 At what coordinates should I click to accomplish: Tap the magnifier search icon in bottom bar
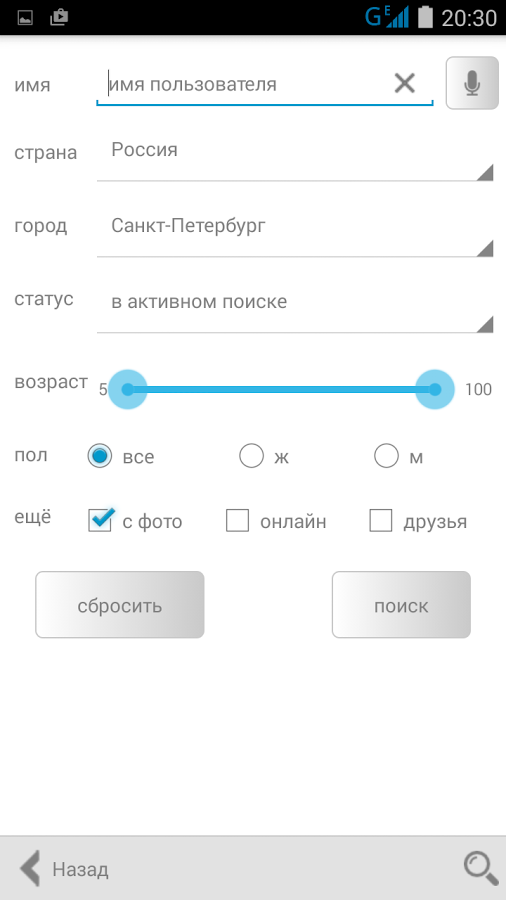(x=480, y=868)
